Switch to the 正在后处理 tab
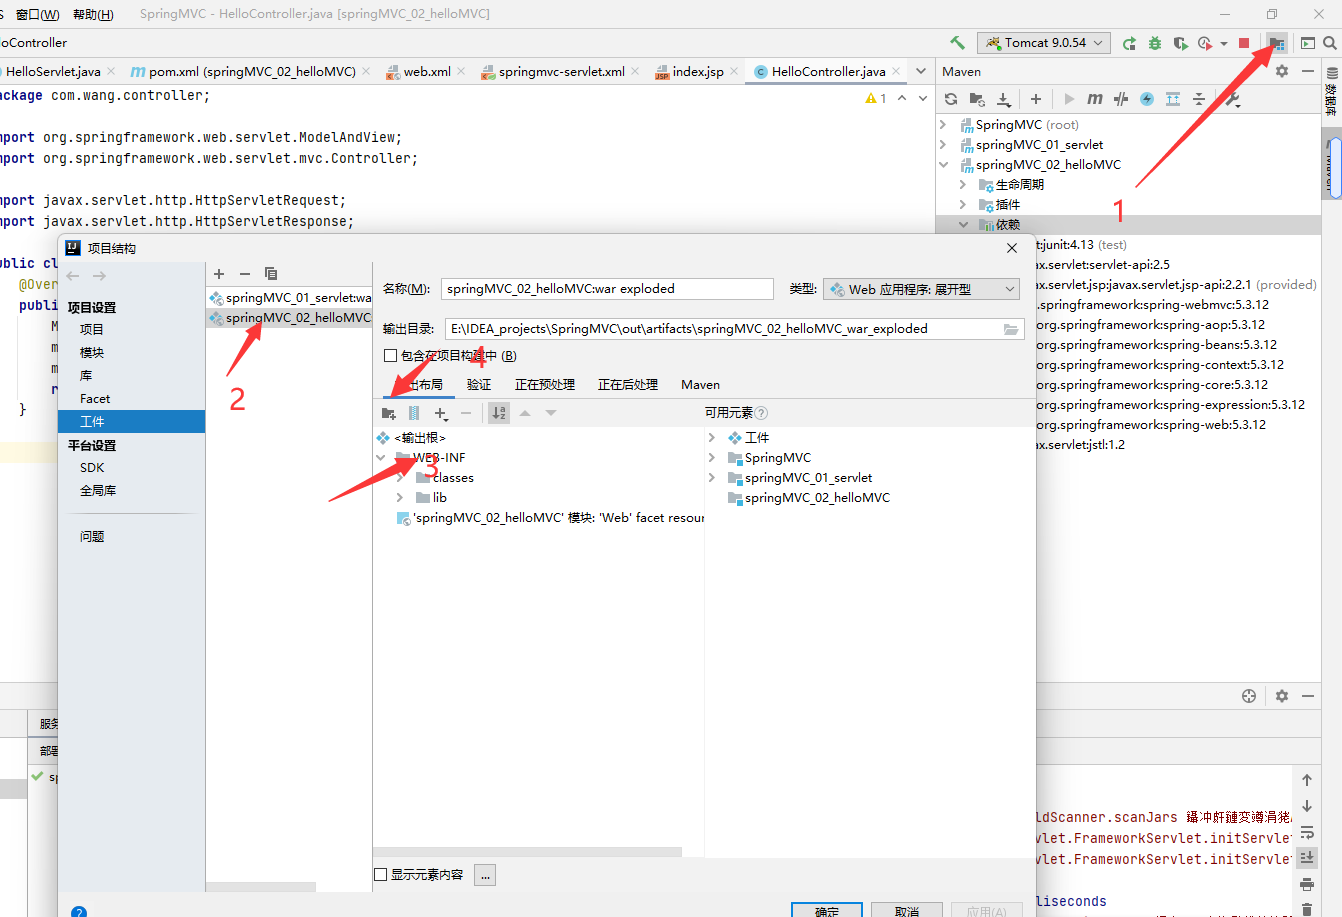Image resolution: width=1342 pixels, height=917 pixels. click(628, 385)
